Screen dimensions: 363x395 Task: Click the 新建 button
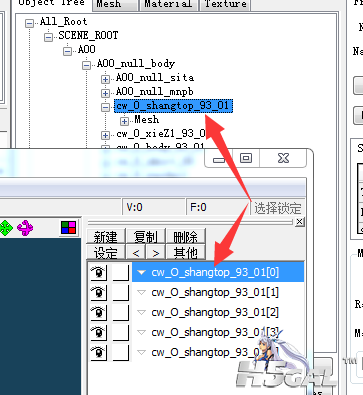pos(106,237)
